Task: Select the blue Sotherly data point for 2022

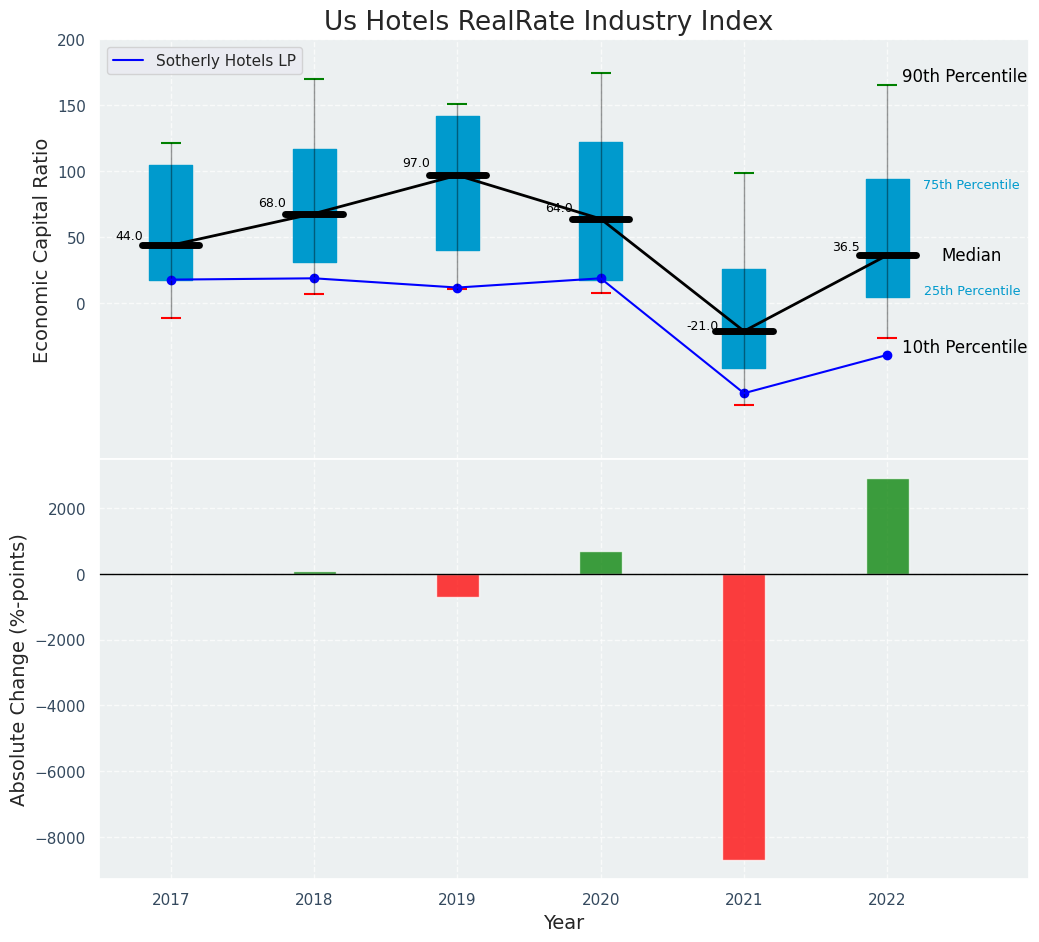Action: pyautogui.click(x=887, y=355)
